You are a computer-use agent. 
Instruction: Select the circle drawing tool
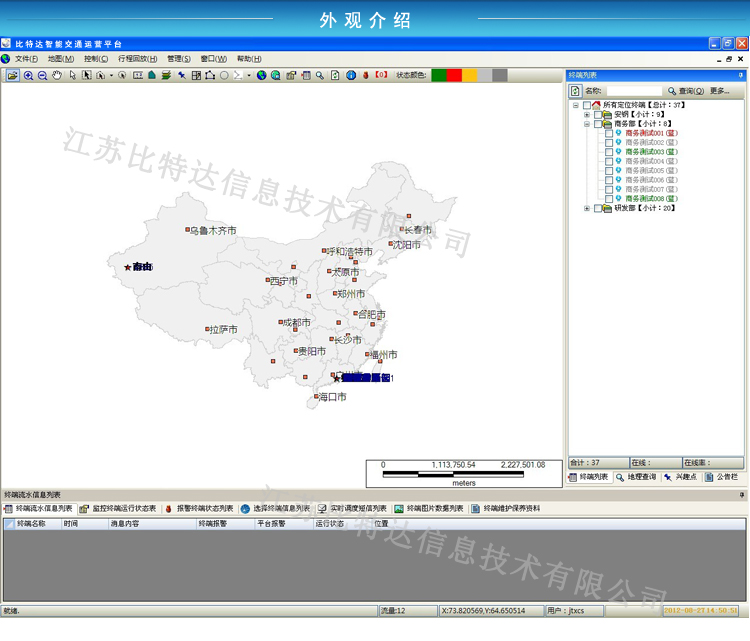click(x=224, y=75)
